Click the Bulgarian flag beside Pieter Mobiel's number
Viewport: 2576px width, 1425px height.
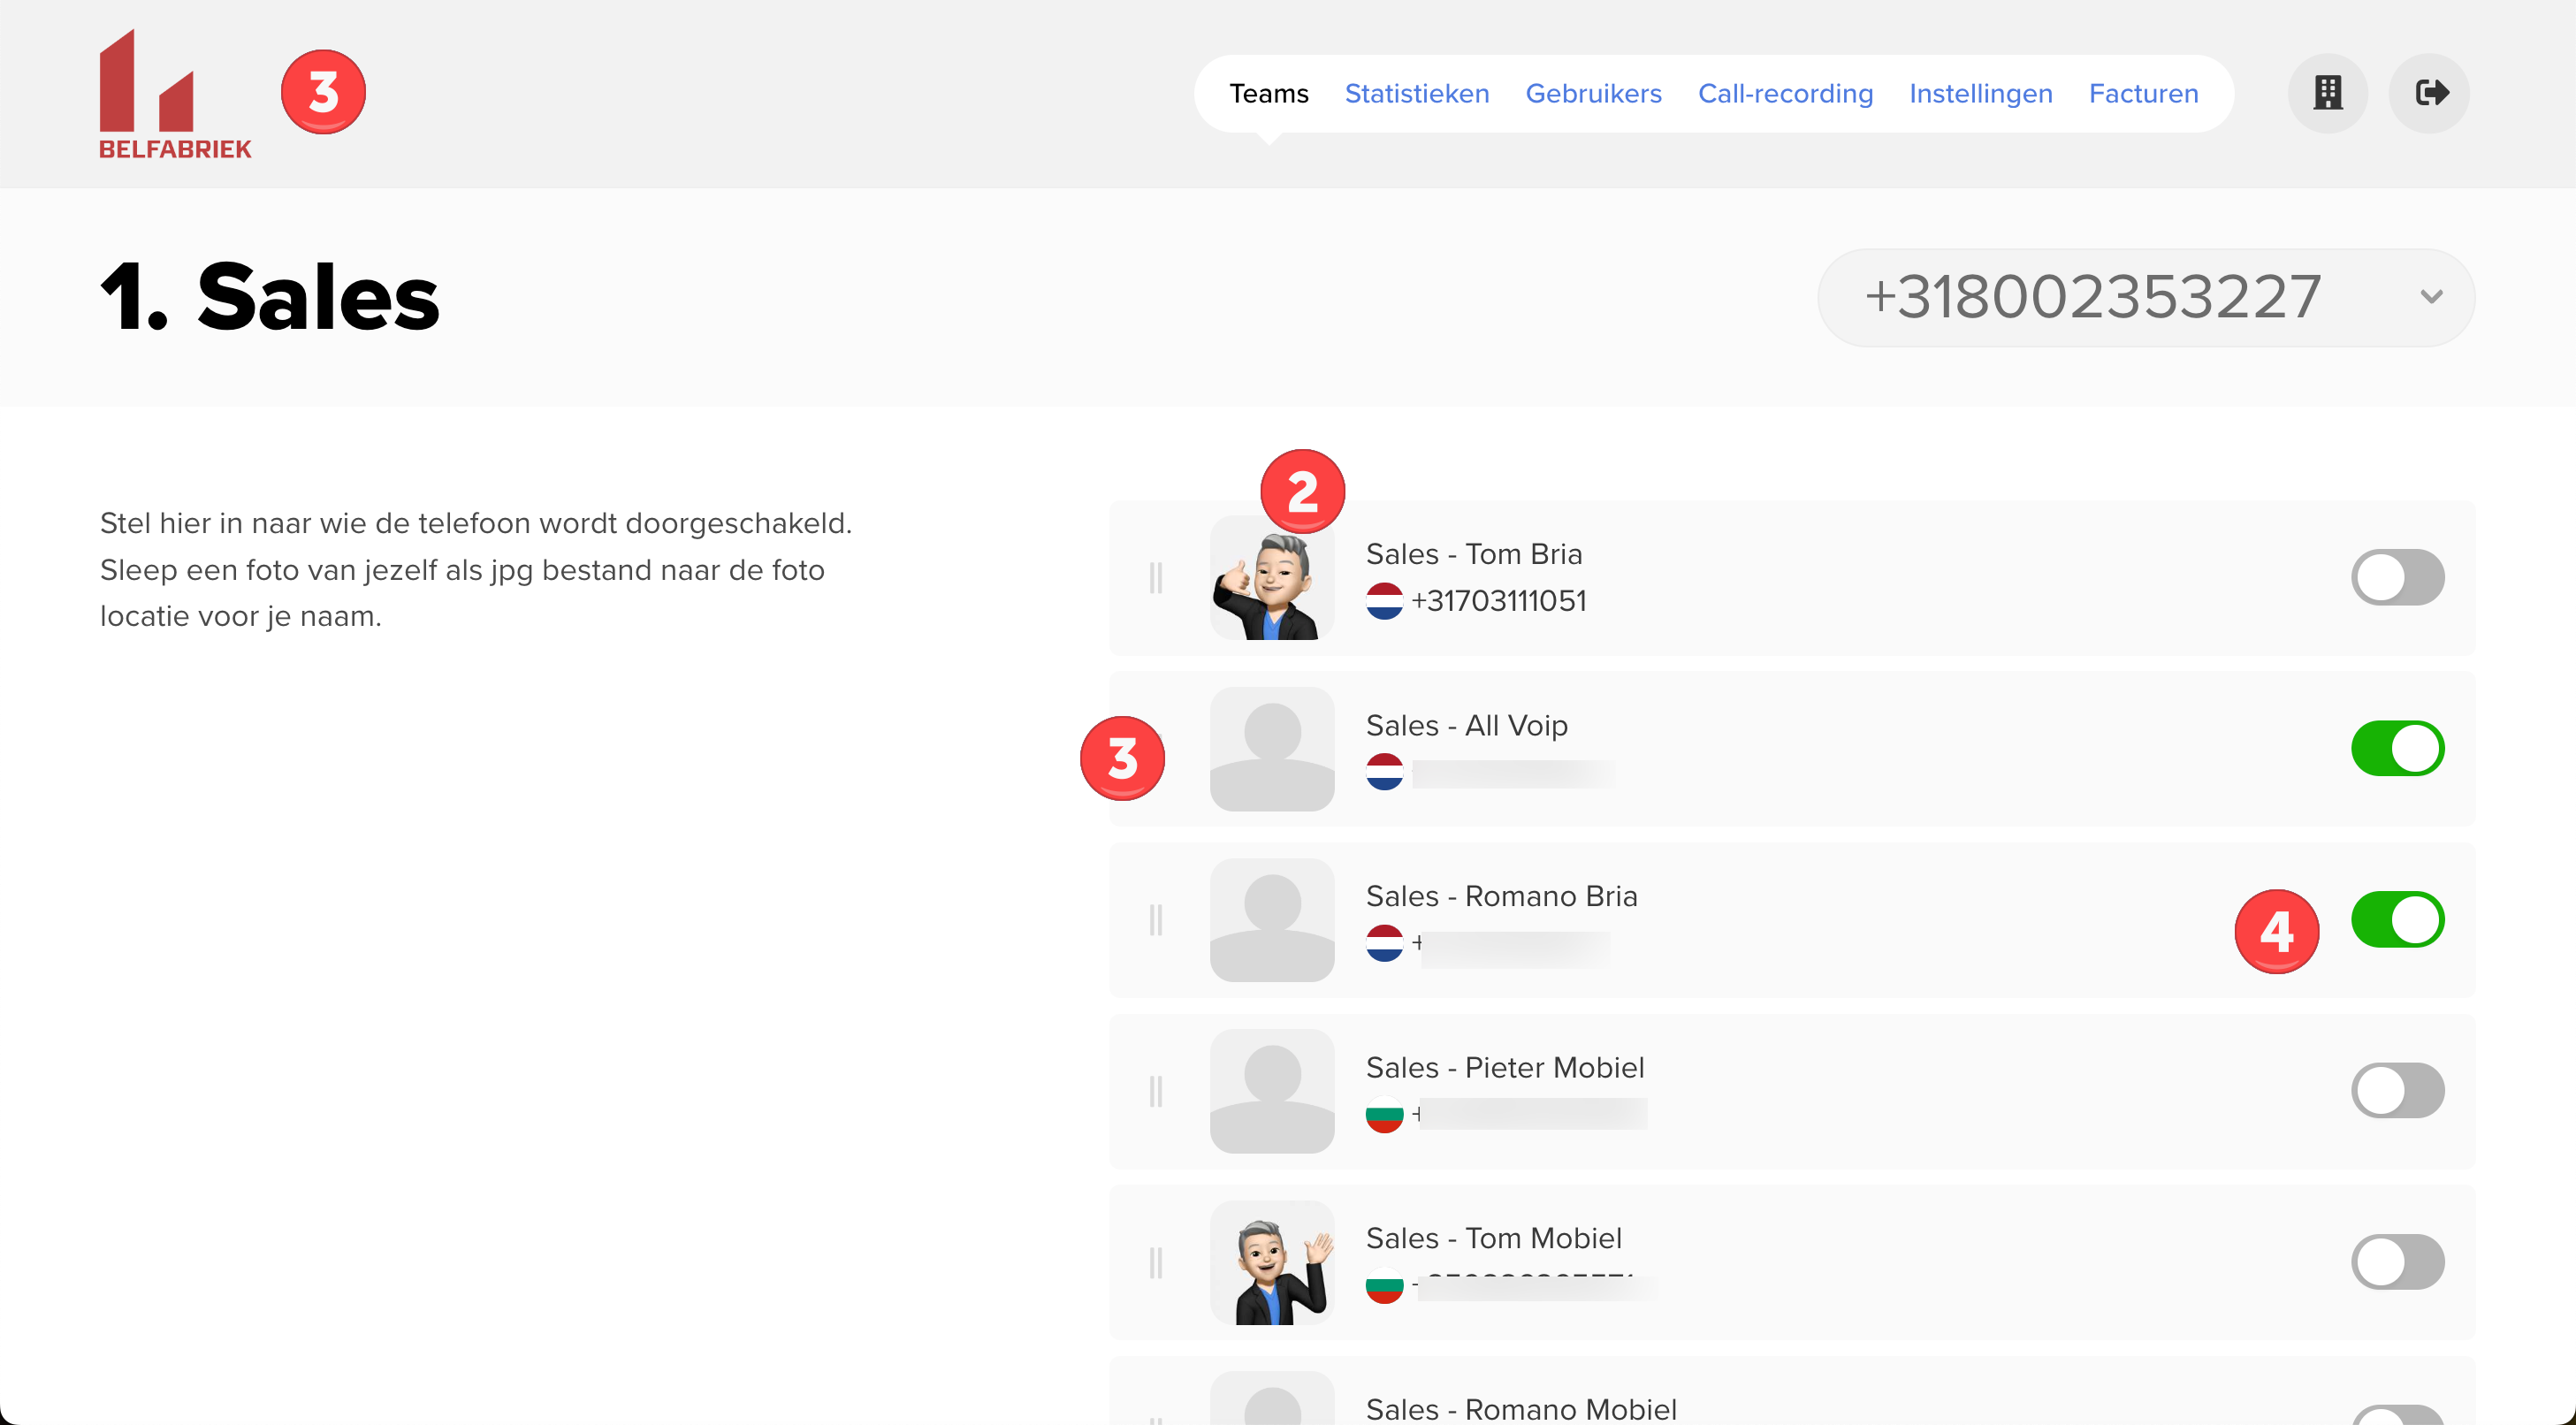pos(1386,1114)
